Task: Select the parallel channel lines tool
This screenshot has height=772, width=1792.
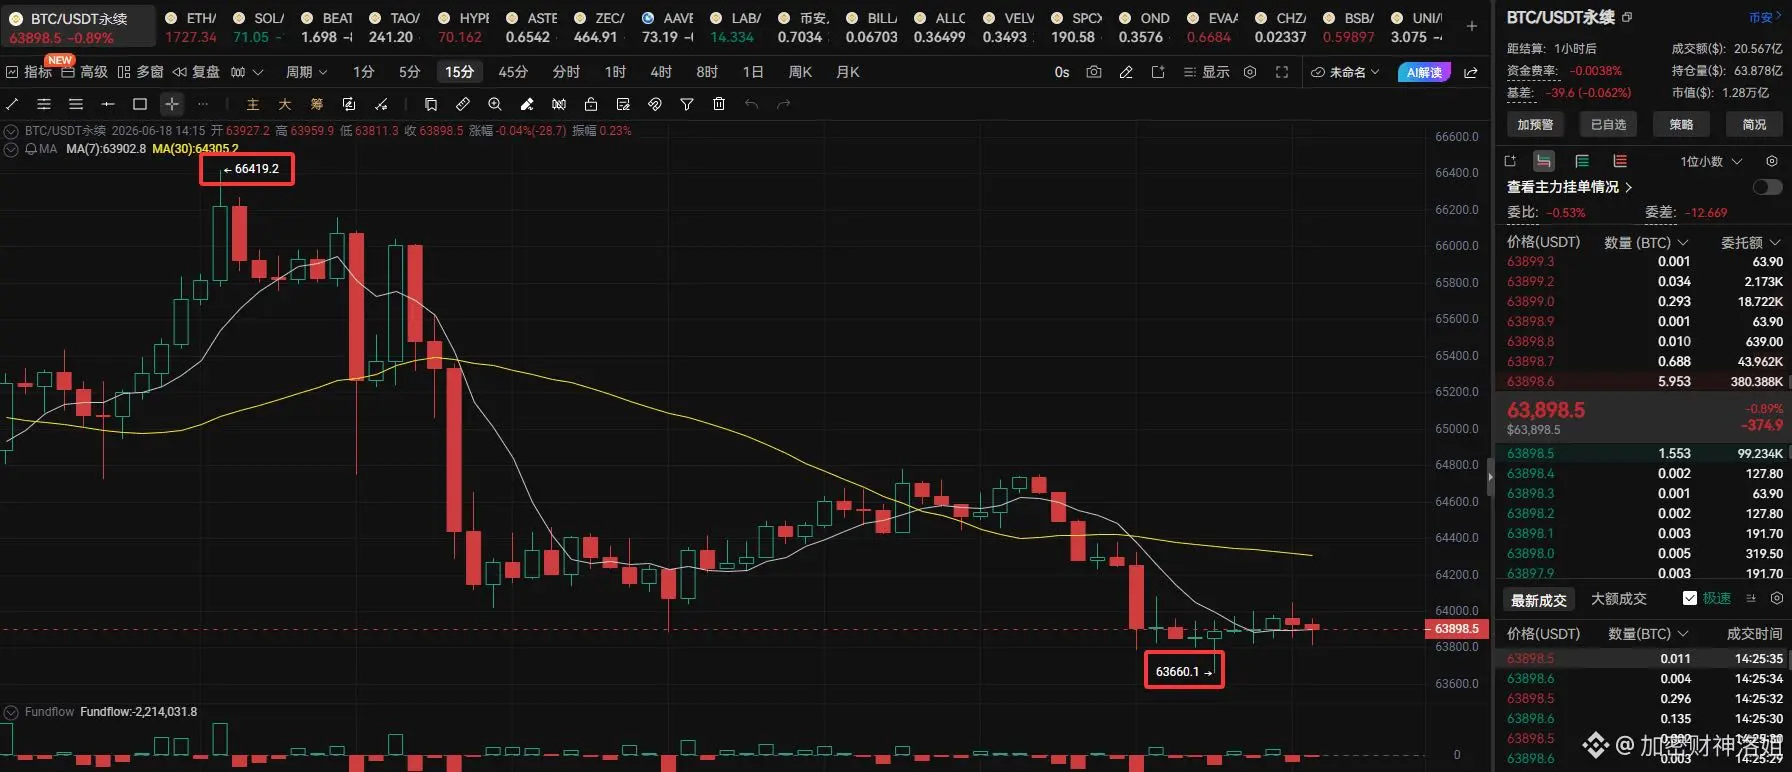Action: pyautogui.click(x=44, y=104)
